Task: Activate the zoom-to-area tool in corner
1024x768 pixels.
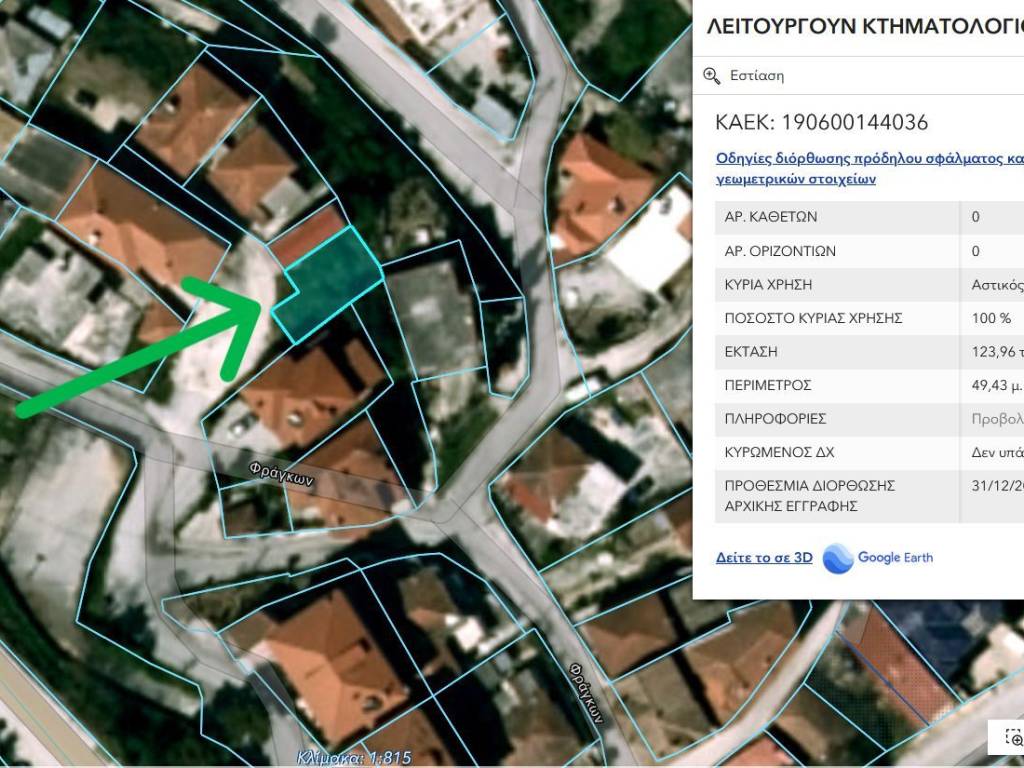Action: coord(1011,737)
